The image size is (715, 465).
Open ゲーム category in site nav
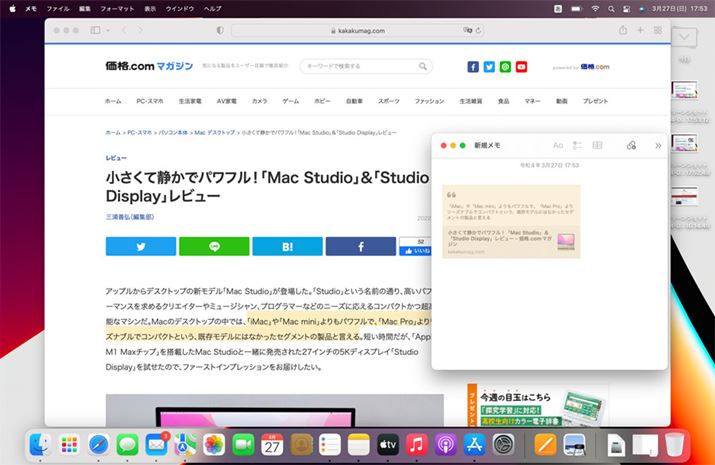click(x=290, y=101)
